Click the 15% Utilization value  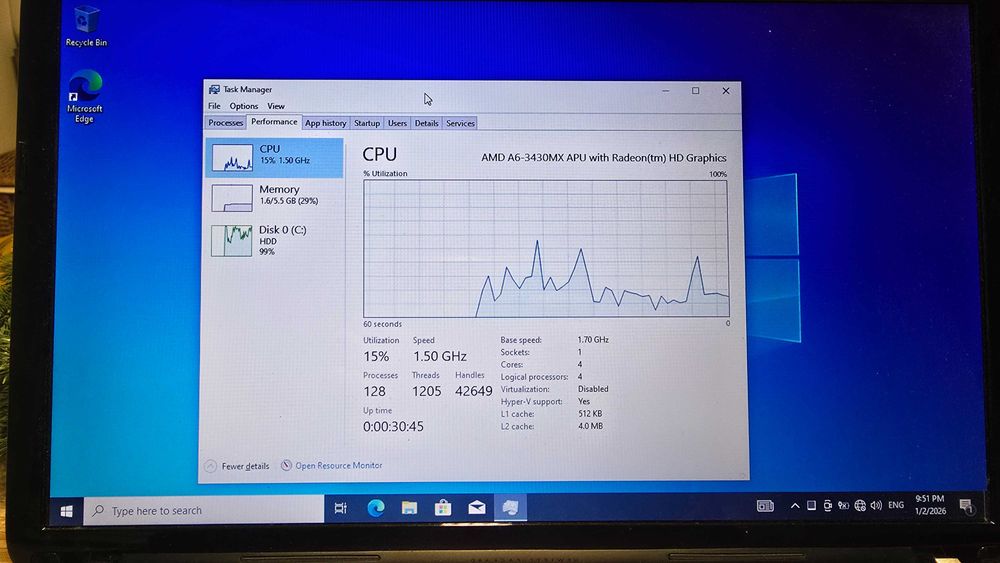pyautogui.click(x=376, y=356)
